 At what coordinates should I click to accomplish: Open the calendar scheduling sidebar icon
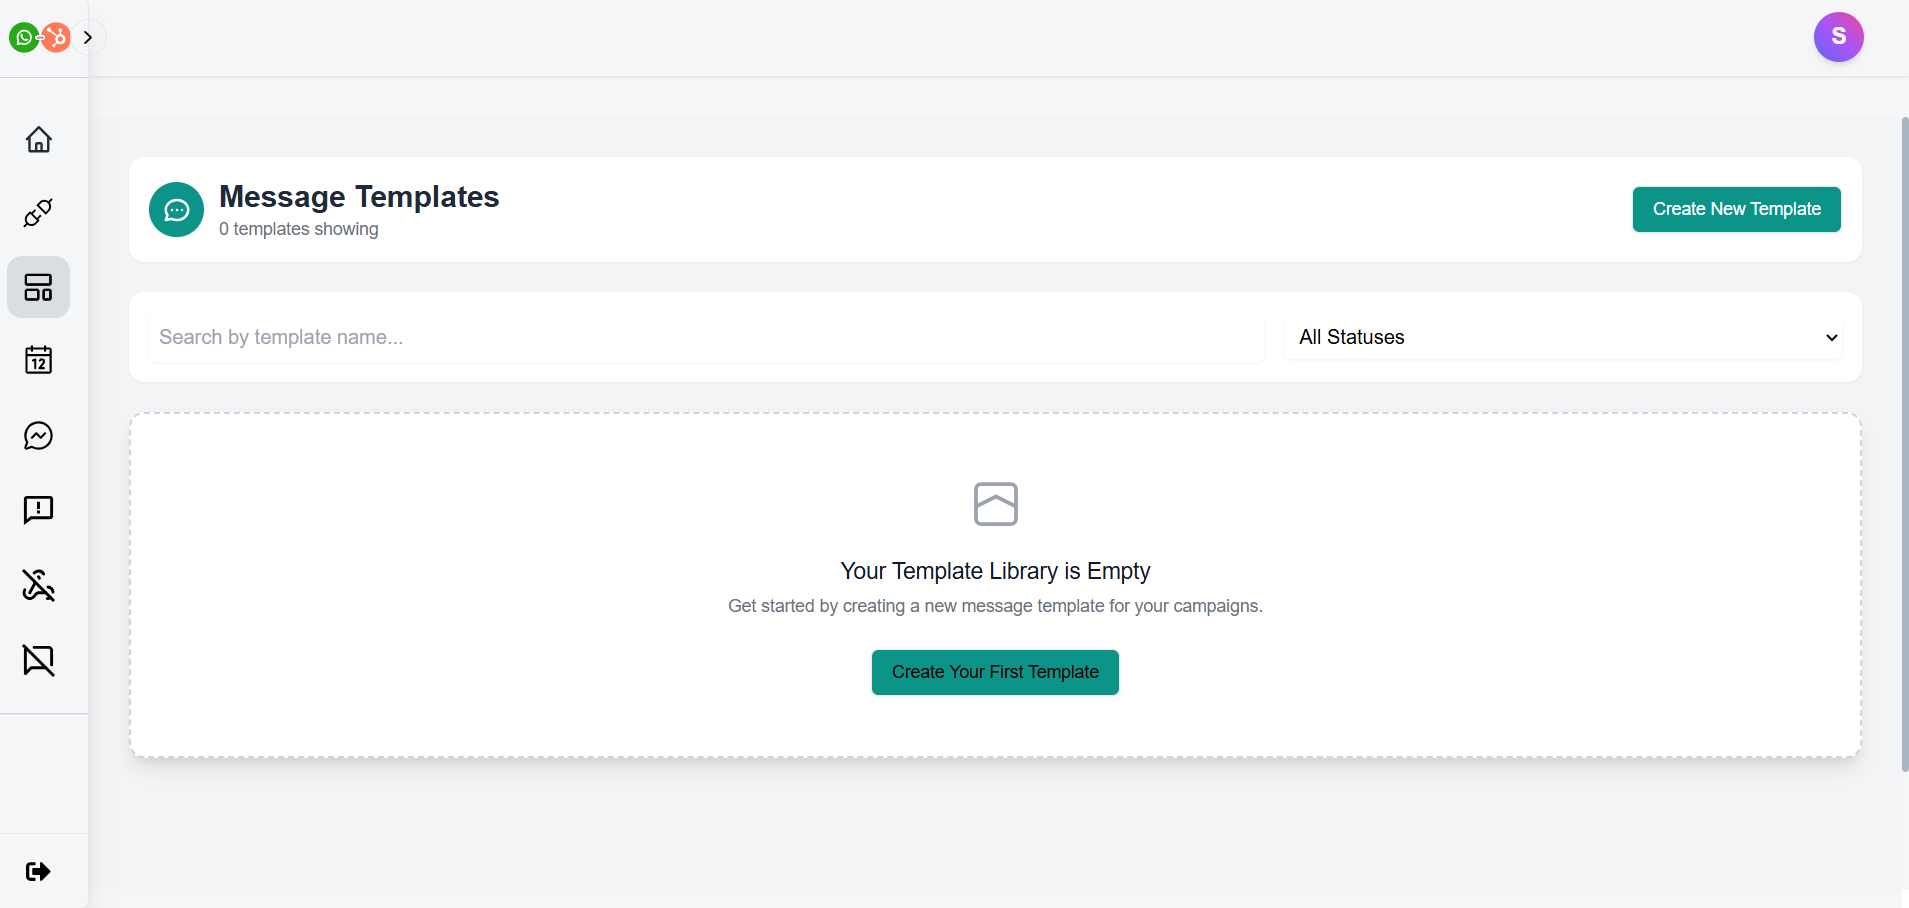tap(38, 360)
